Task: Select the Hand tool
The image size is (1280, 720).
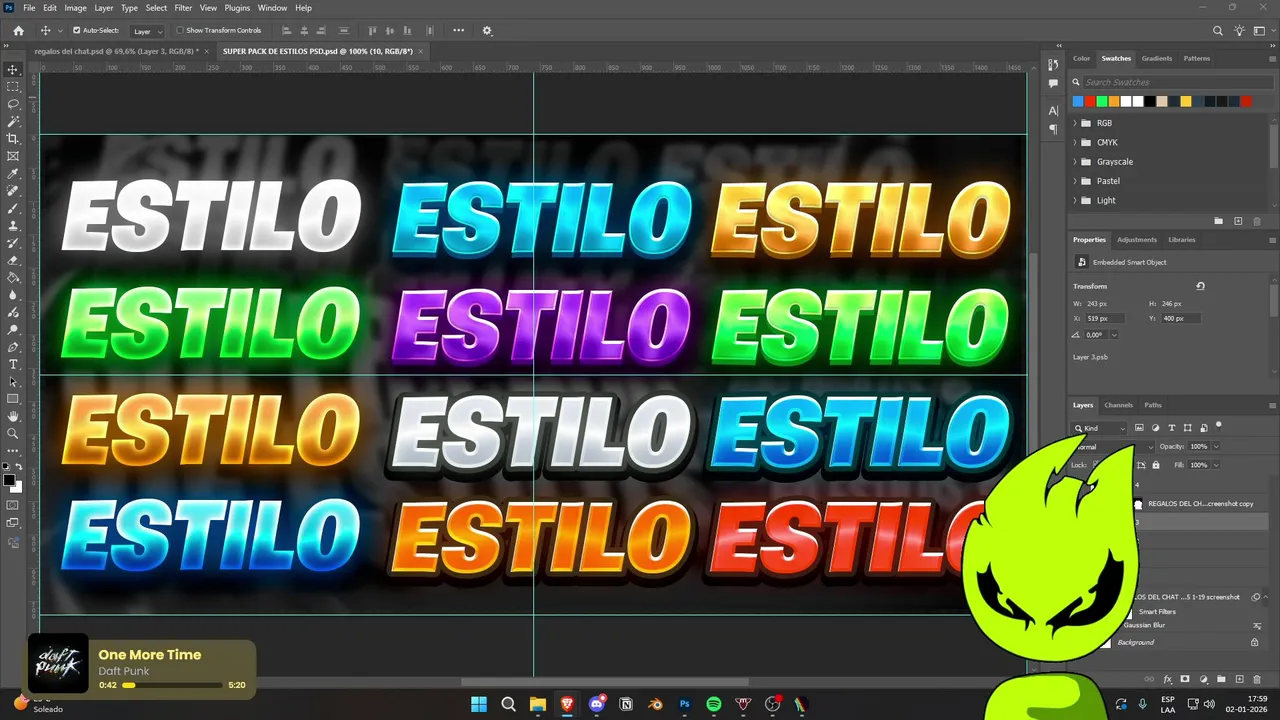Action: (13, 416)
